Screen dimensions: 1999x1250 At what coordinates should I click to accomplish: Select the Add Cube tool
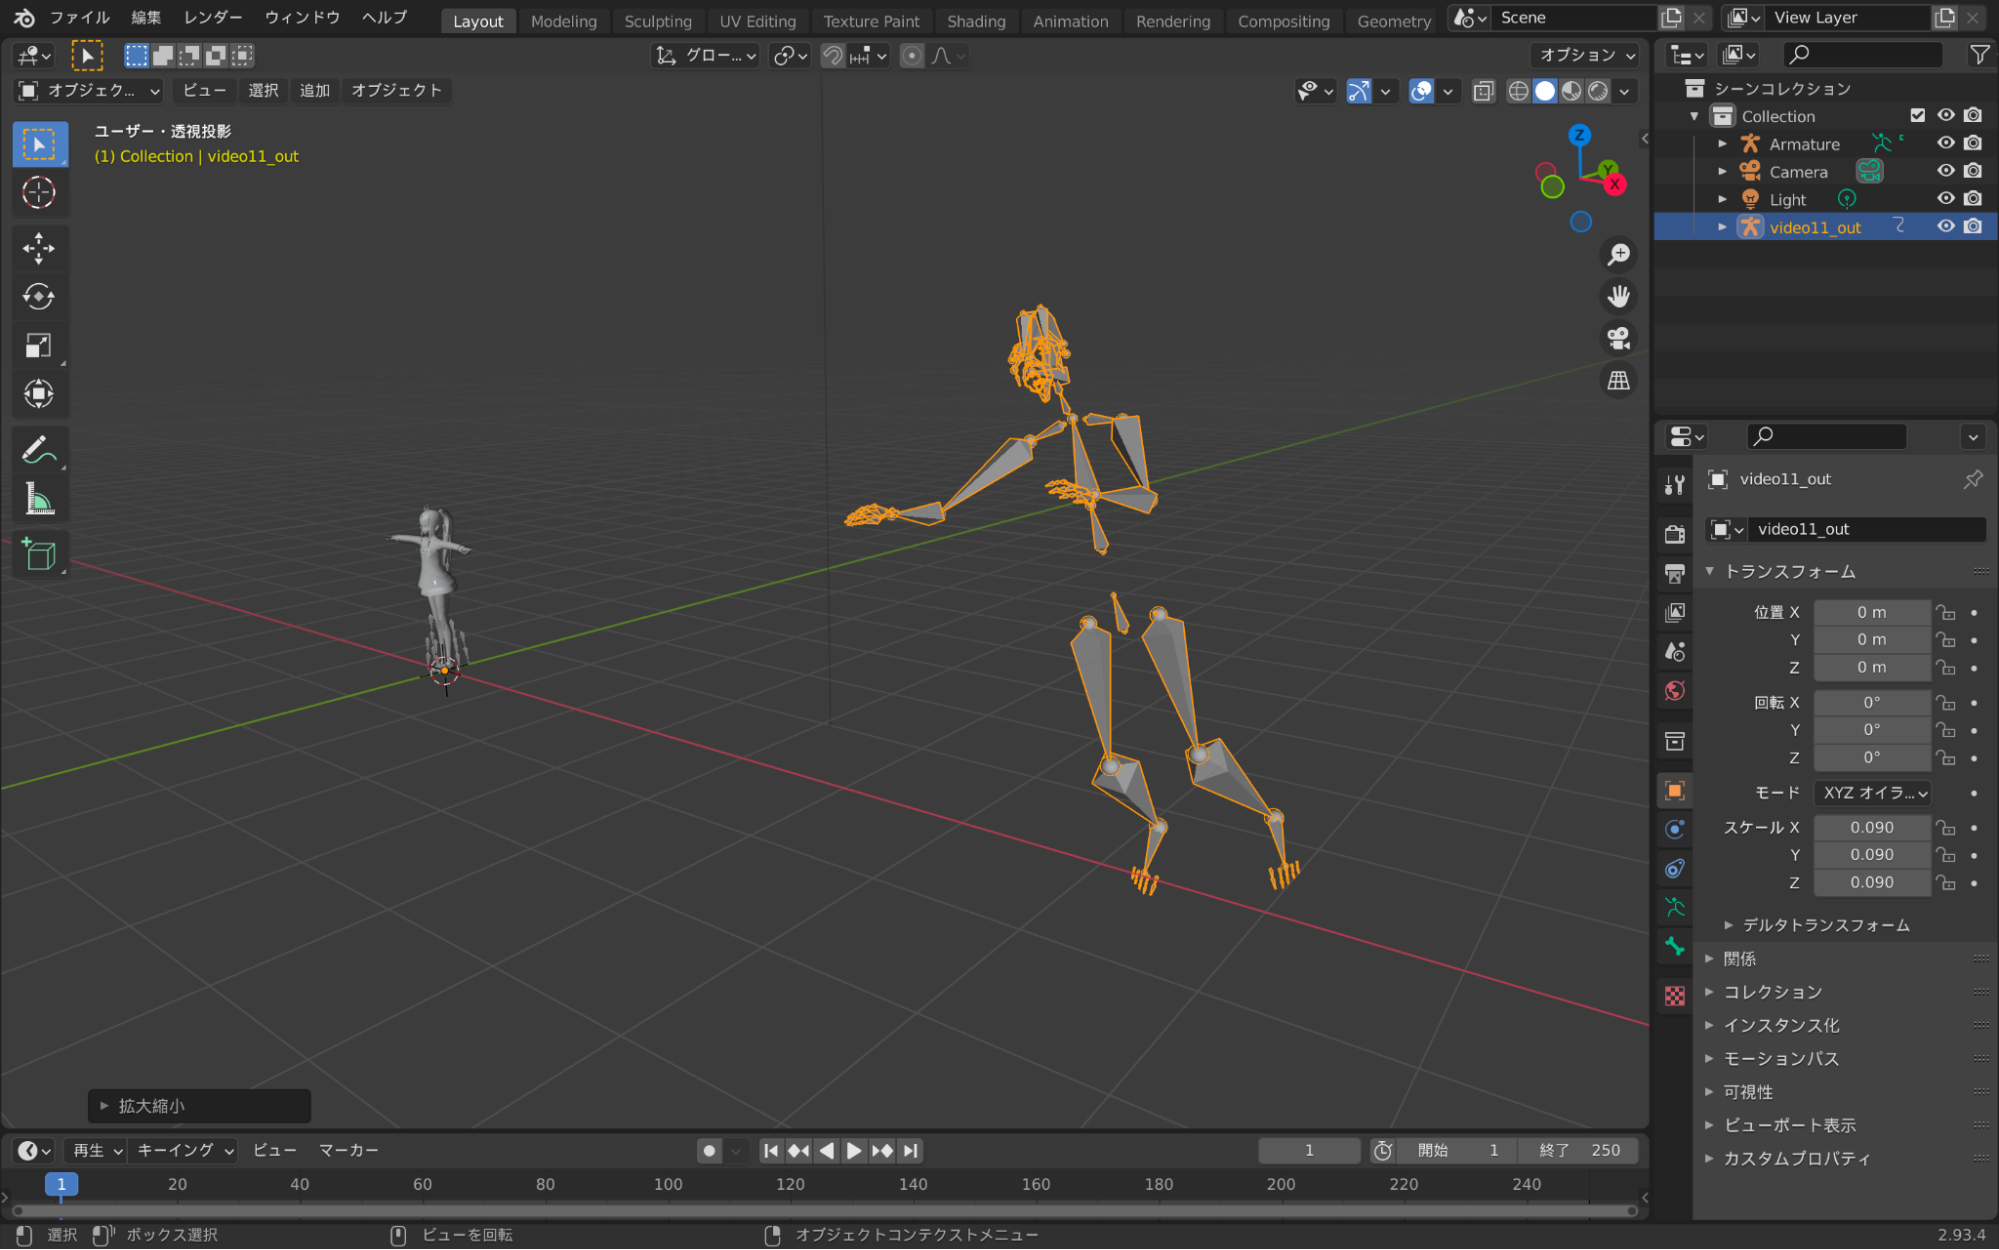coord(39,555)
